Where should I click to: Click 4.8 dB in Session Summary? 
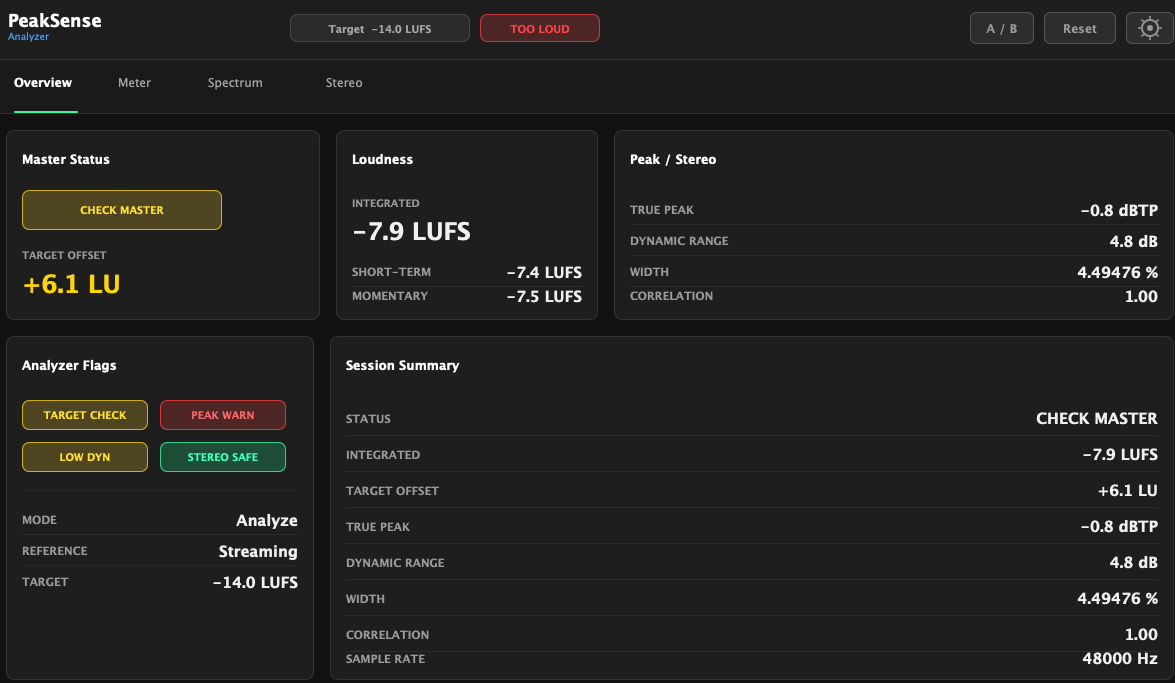coord(1133,562)
